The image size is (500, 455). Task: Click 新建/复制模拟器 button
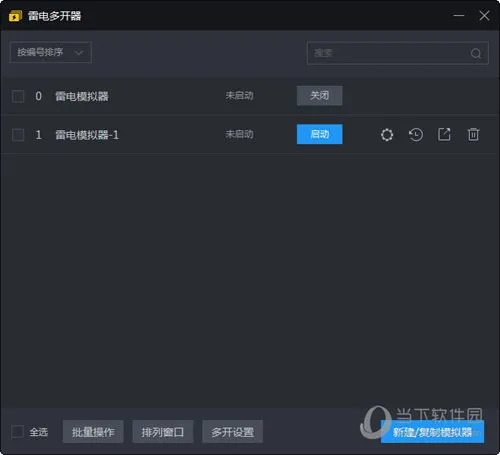pos(432,432)
